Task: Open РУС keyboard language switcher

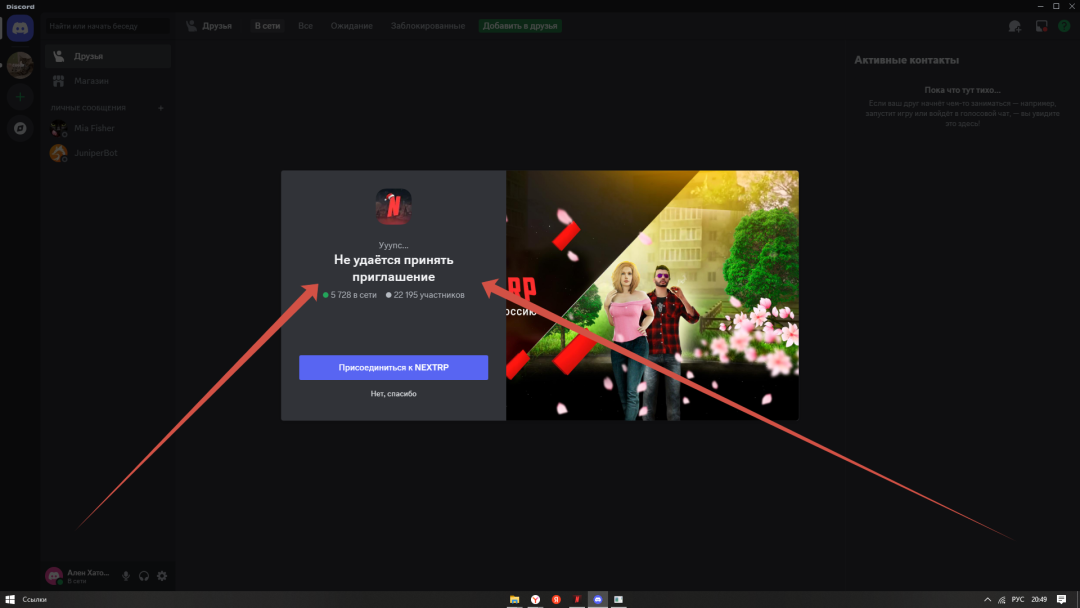Action: point(1017,599)
